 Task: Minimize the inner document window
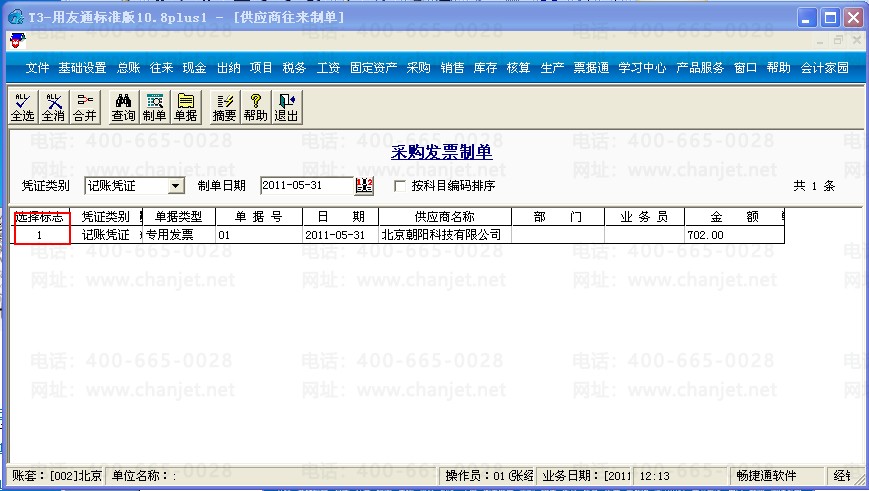coord(820,40)
